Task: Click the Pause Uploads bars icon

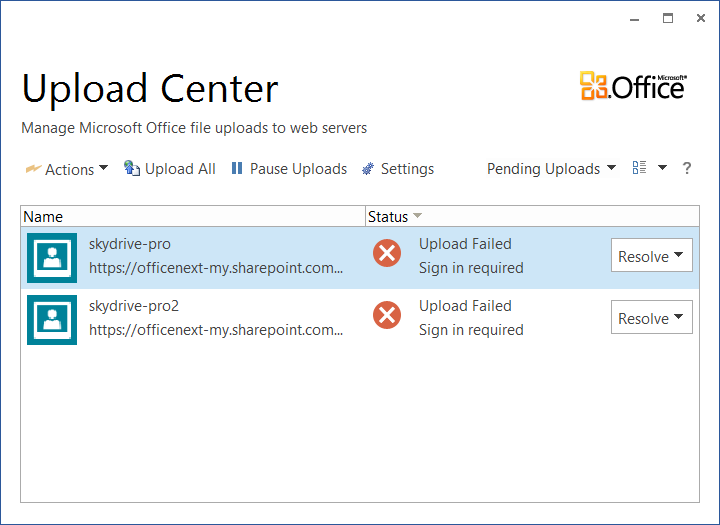Action: 237,168
